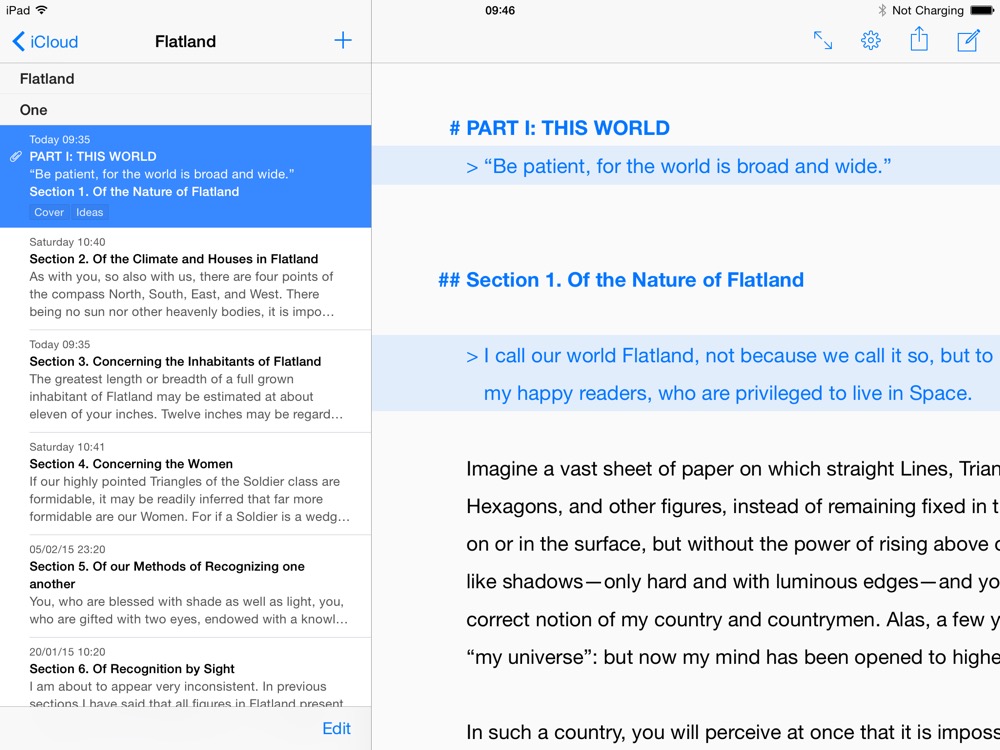Tap the battery indicator in status bar
Image resolution: width=1000 pixels, height=750 pixels.
(x=981, y=10)
